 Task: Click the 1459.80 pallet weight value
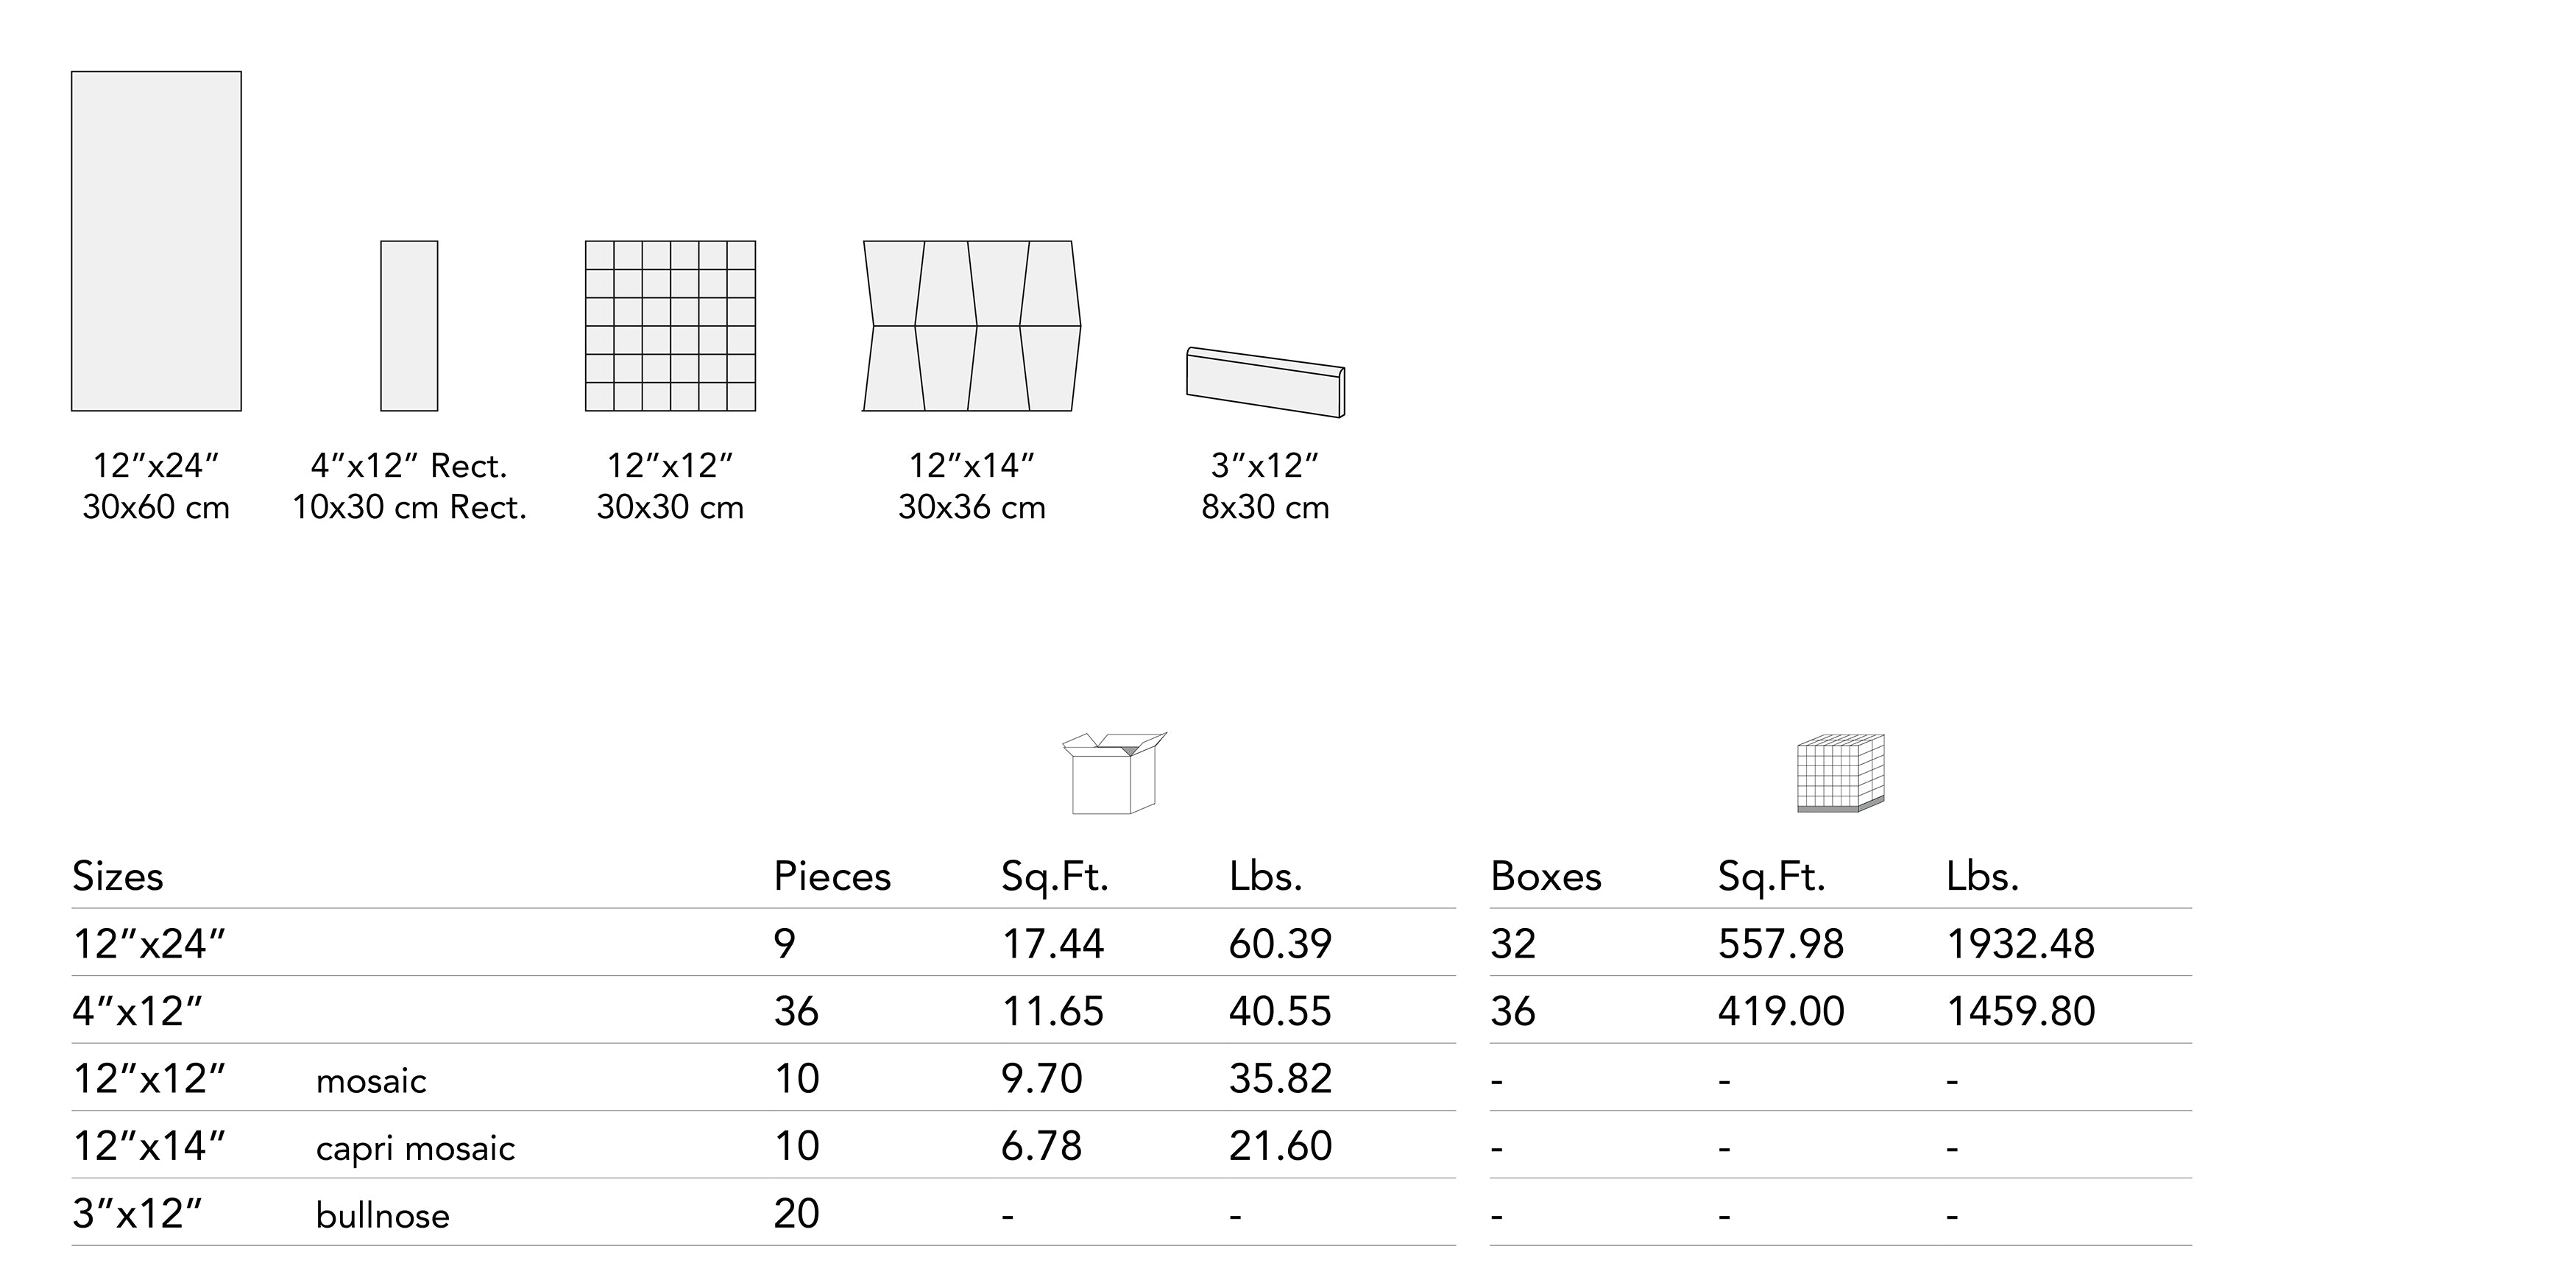[x=2021, y=1012]
